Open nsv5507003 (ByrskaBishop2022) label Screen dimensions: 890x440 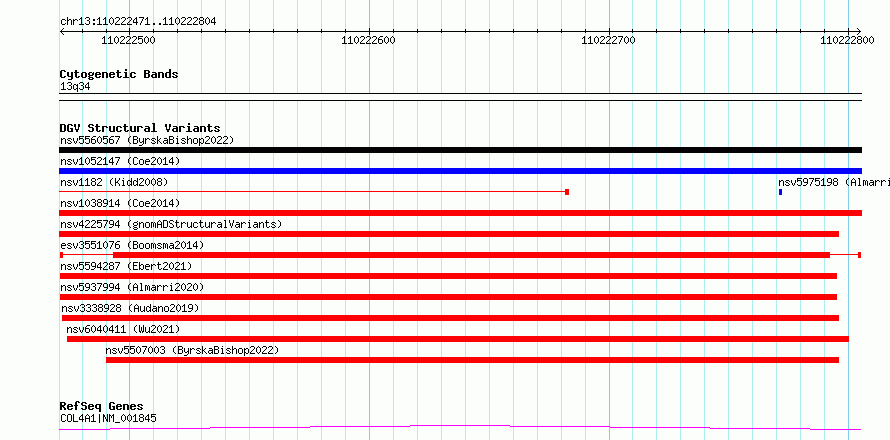pyautogui.click(x=192, y=350)
